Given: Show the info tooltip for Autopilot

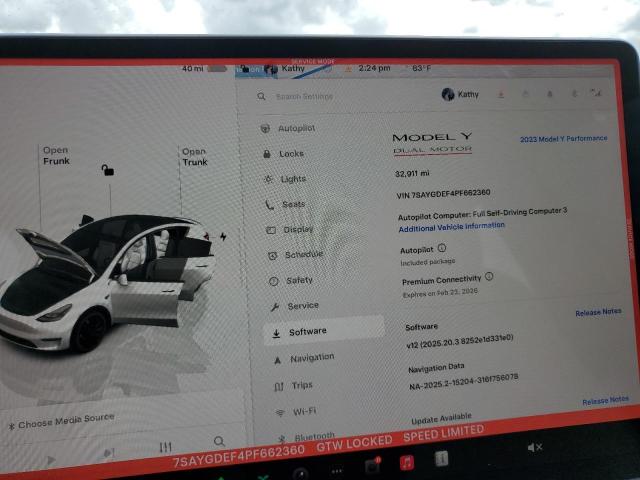Looking at the screenshot, I should click(x=442, y=248).
